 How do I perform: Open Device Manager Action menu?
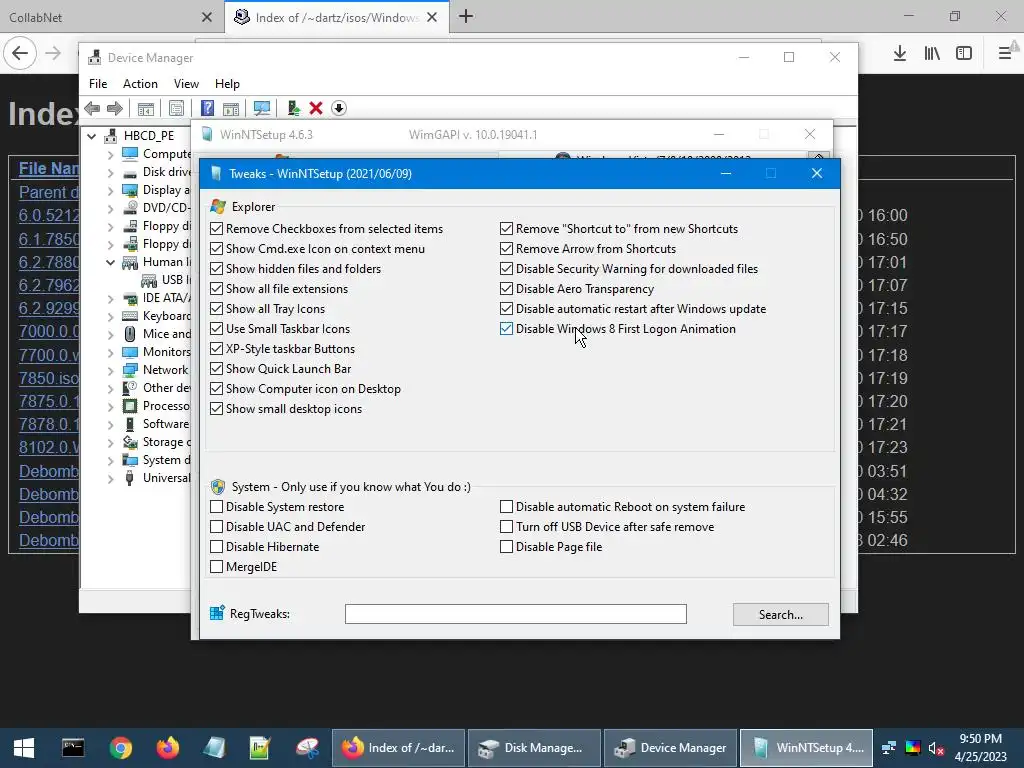140,84
